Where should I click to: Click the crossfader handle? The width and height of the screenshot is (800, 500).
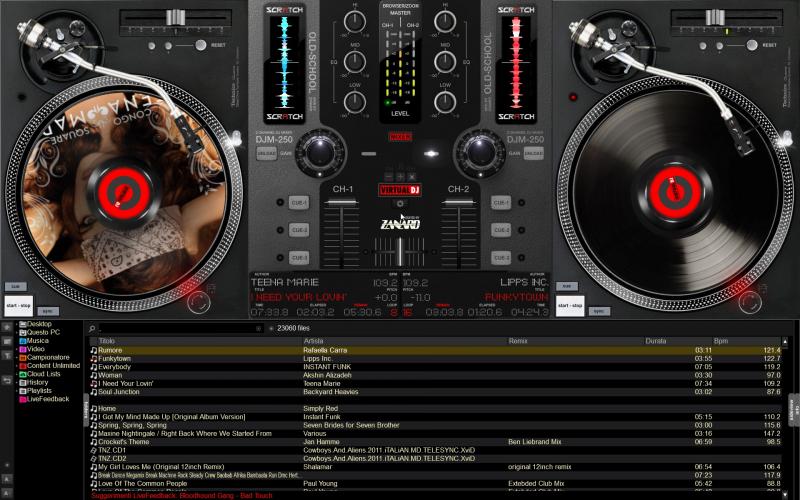[x=400, y=251]
